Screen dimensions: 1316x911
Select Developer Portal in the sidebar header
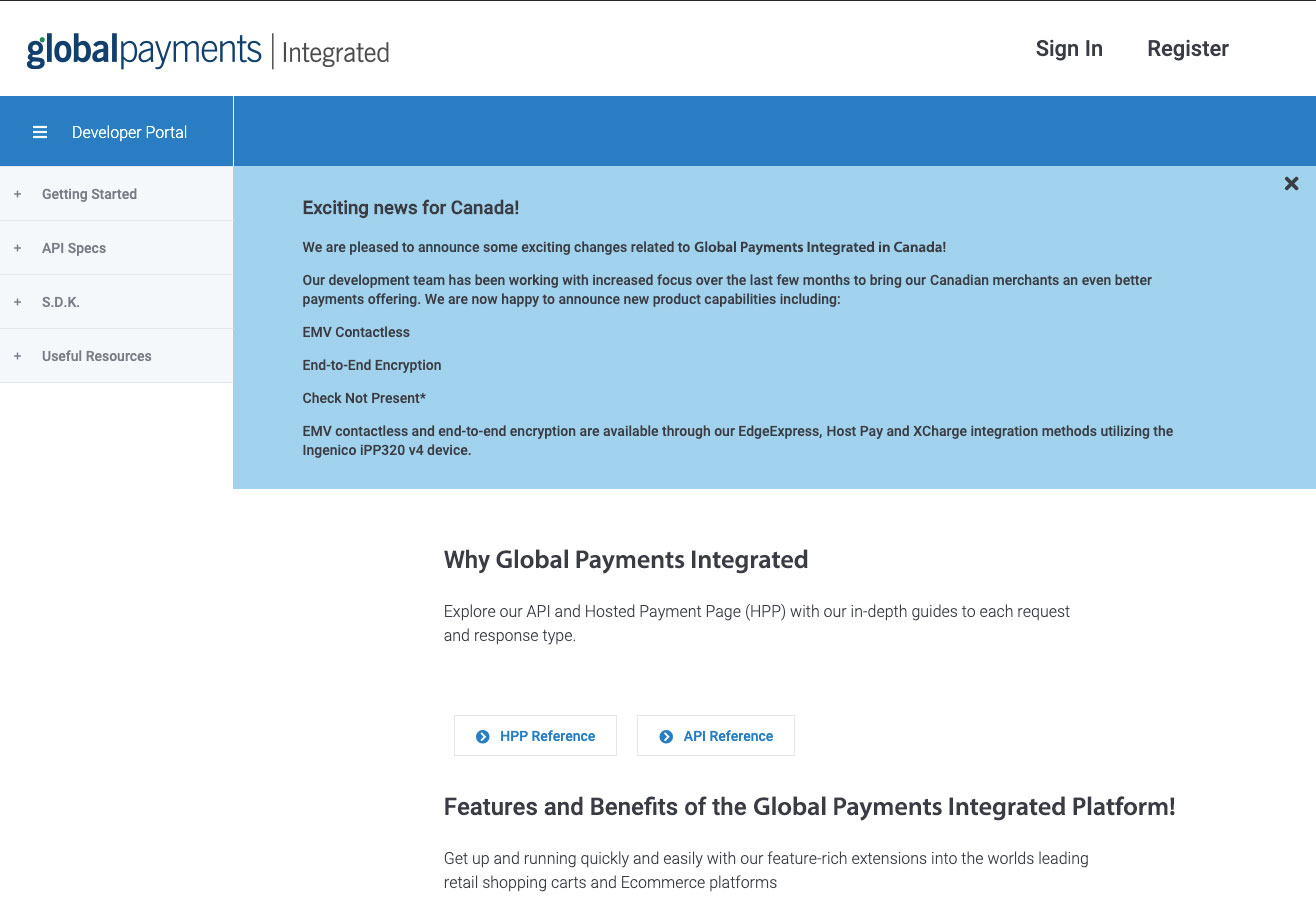(129, 131)
